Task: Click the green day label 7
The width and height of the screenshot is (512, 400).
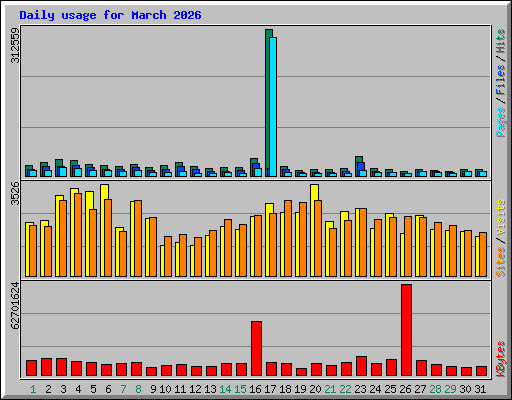Action: 123,389
